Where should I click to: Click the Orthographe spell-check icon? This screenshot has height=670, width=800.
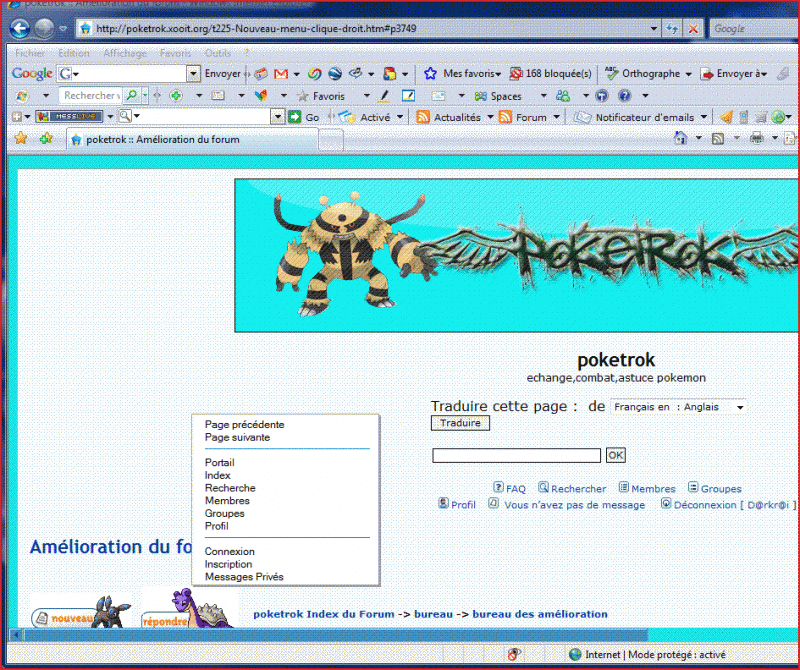[611, 73]
